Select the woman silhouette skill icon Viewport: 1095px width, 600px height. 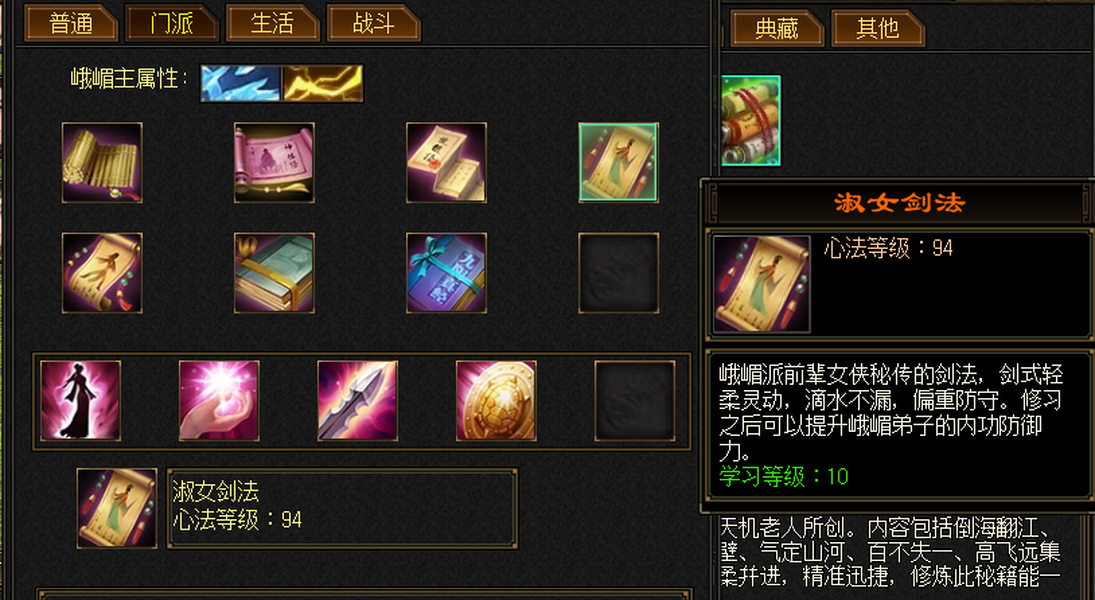(80, 401)
